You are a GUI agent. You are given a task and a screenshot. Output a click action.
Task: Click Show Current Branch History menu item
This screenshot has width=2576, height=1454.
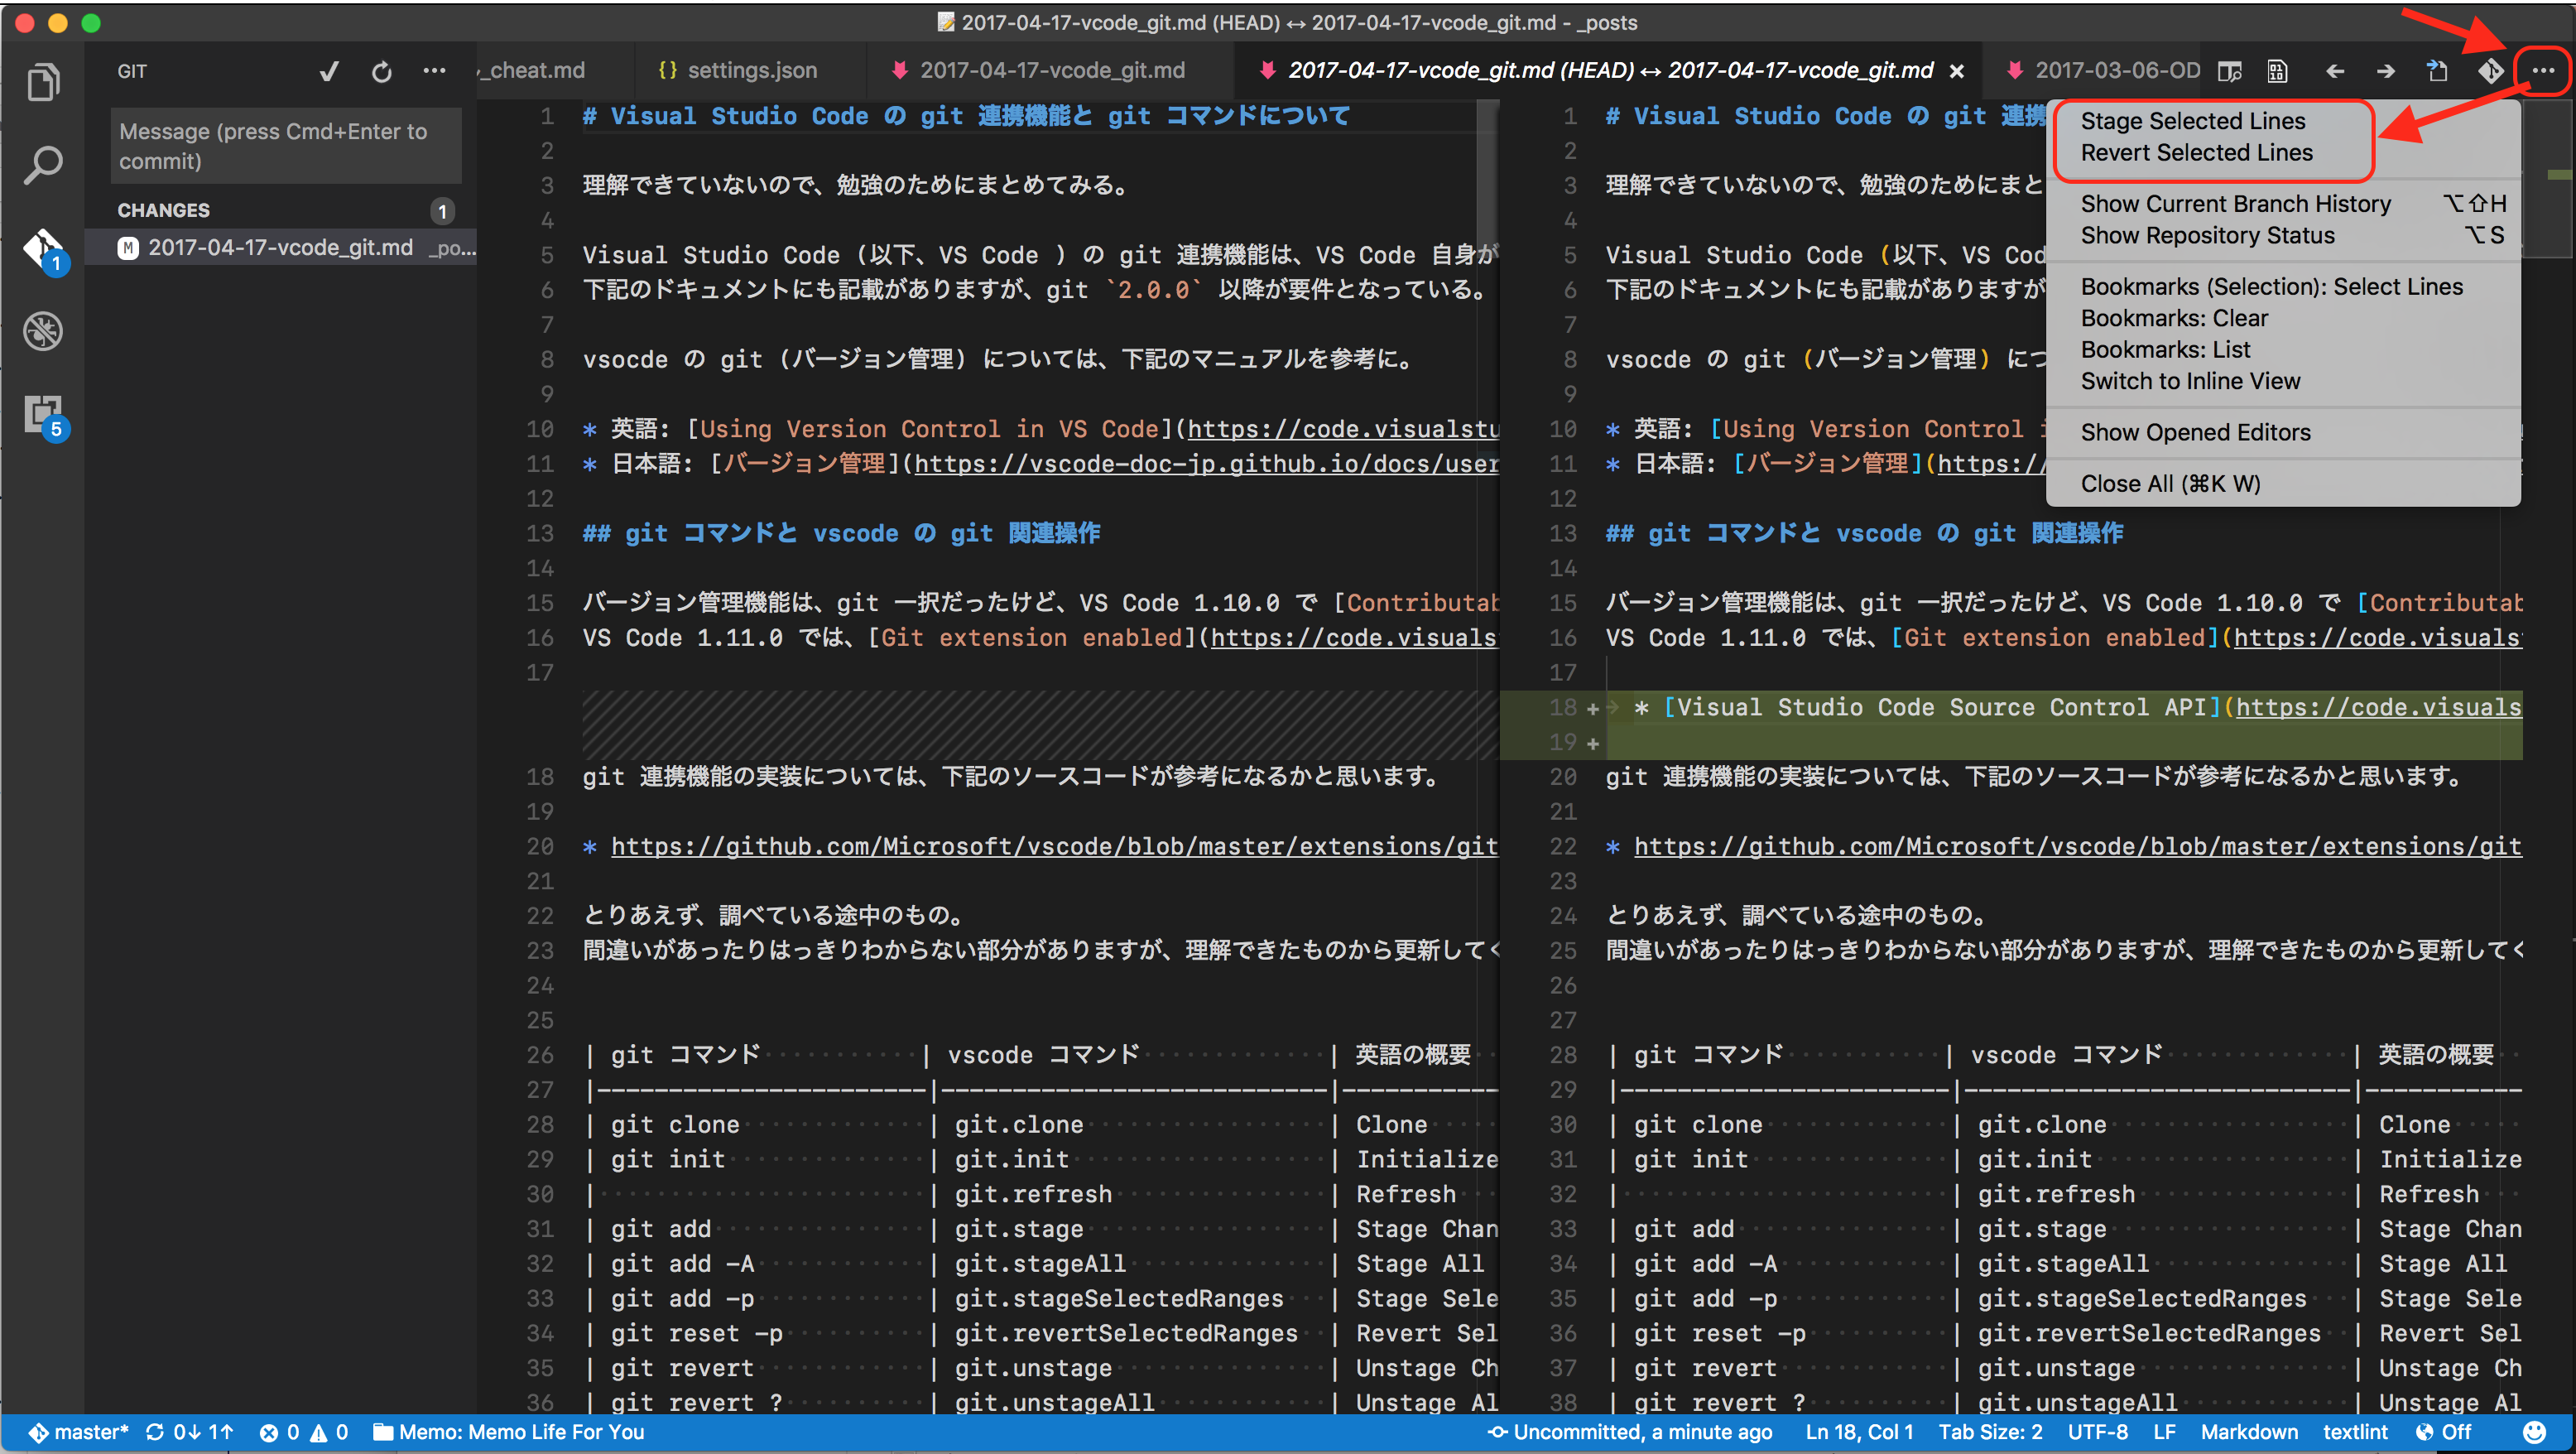(2234, 202)
